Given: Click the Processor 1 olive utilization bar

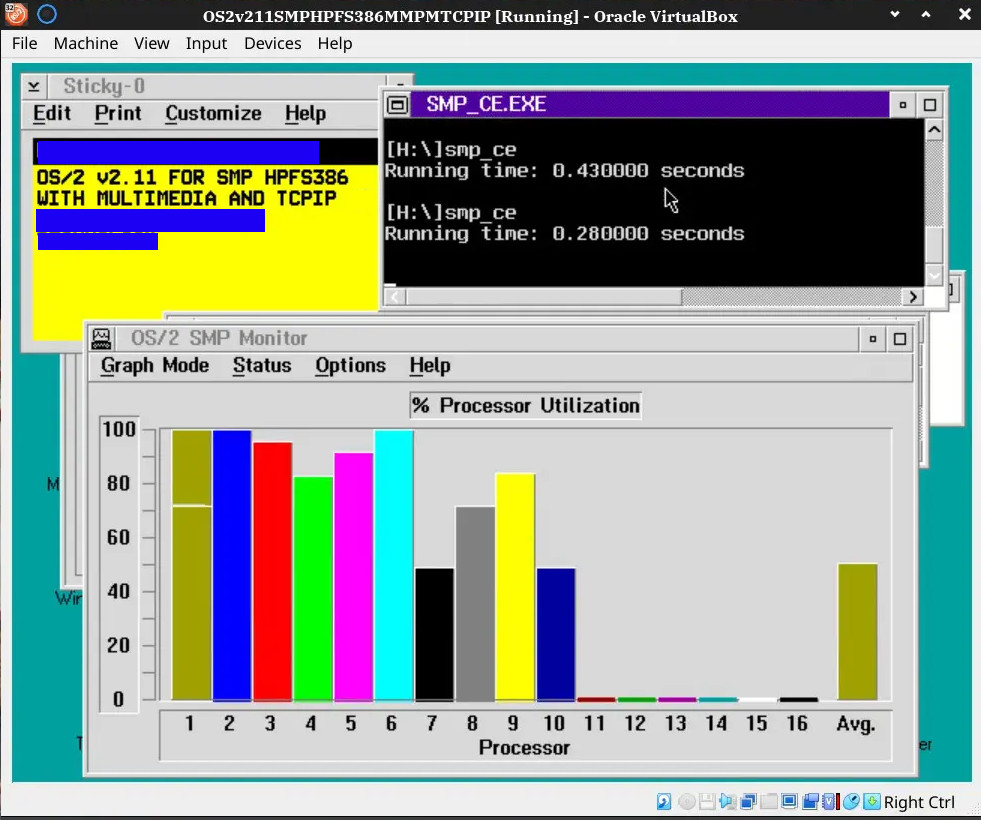Looking at the screenshot, I should pyautogui.click(x=191, y=565).
